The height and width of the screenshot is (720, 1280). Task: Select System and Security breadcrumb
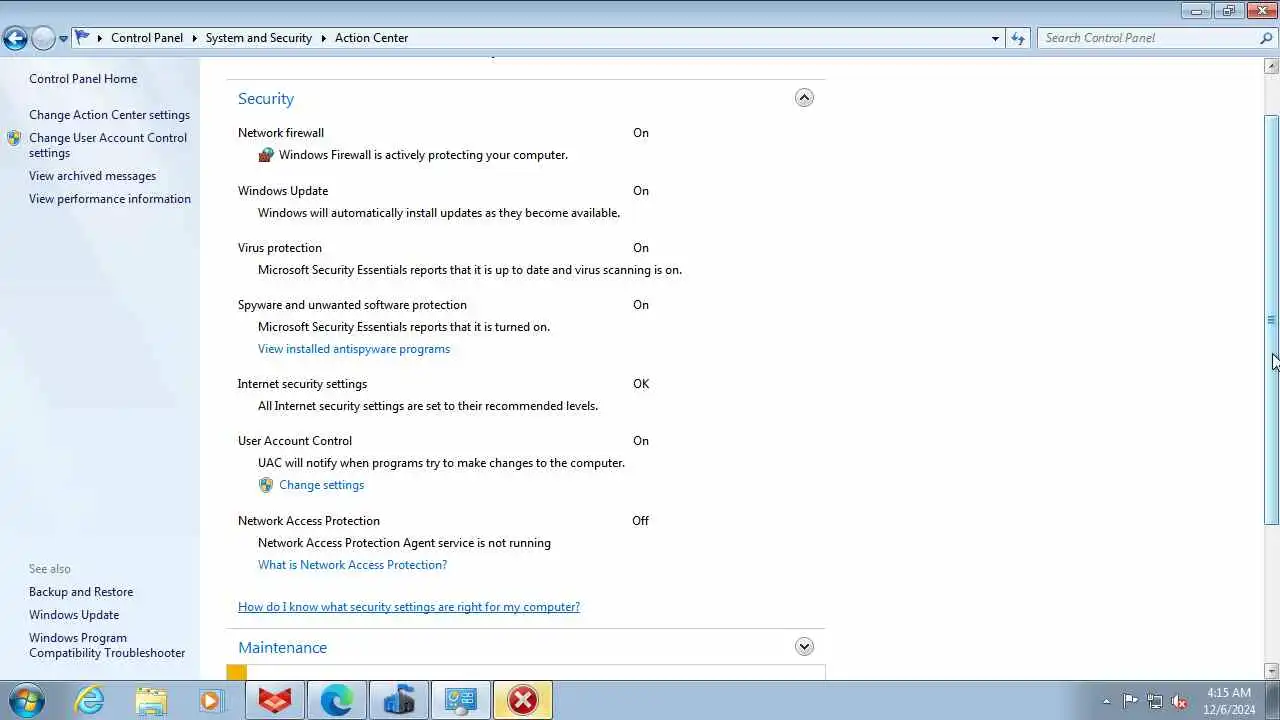[259, 38]
